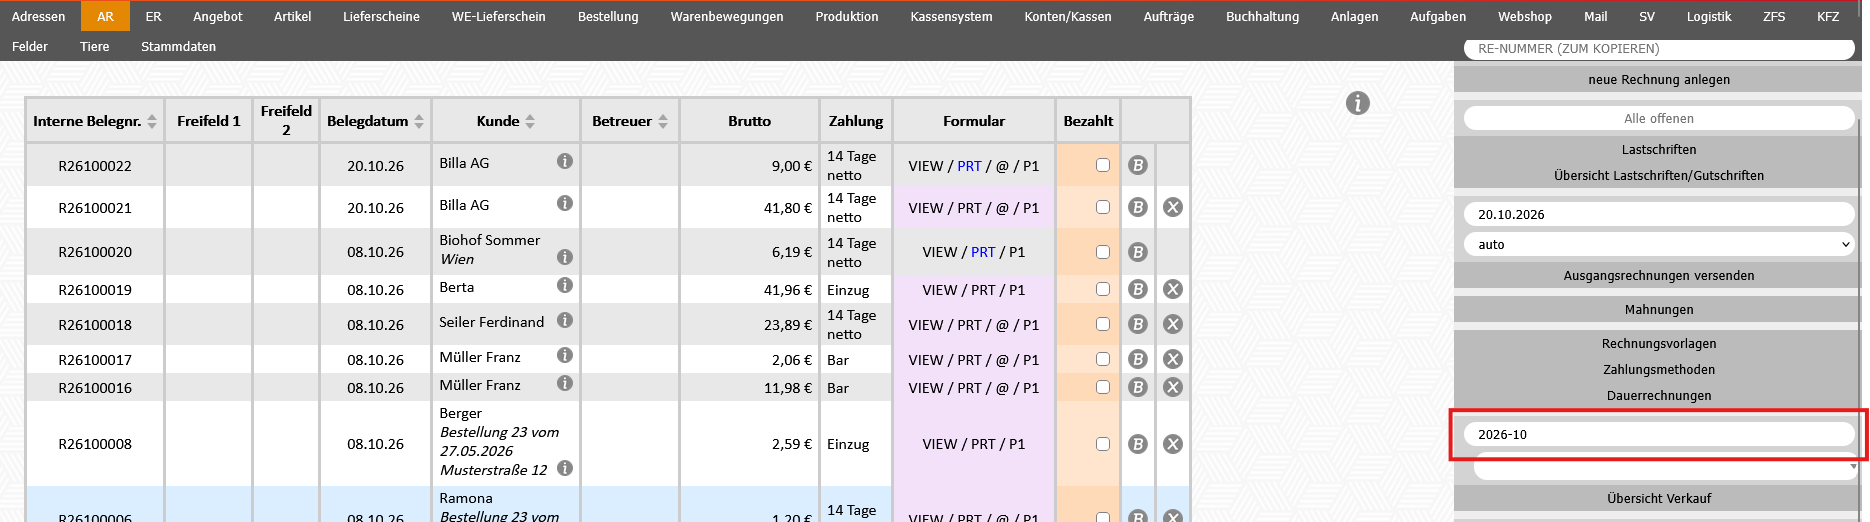Click B icon in row R26100016
The image size is (1870, 522).
(1138, 387)
